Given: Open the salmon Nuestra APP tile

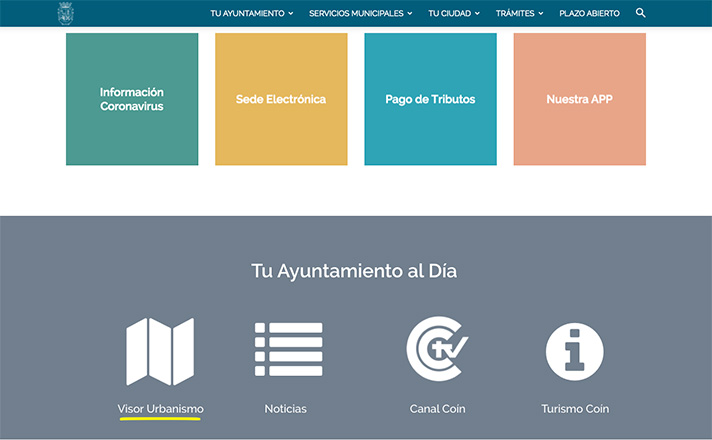Looking at the screenshot, I should [x=579, y=99].
